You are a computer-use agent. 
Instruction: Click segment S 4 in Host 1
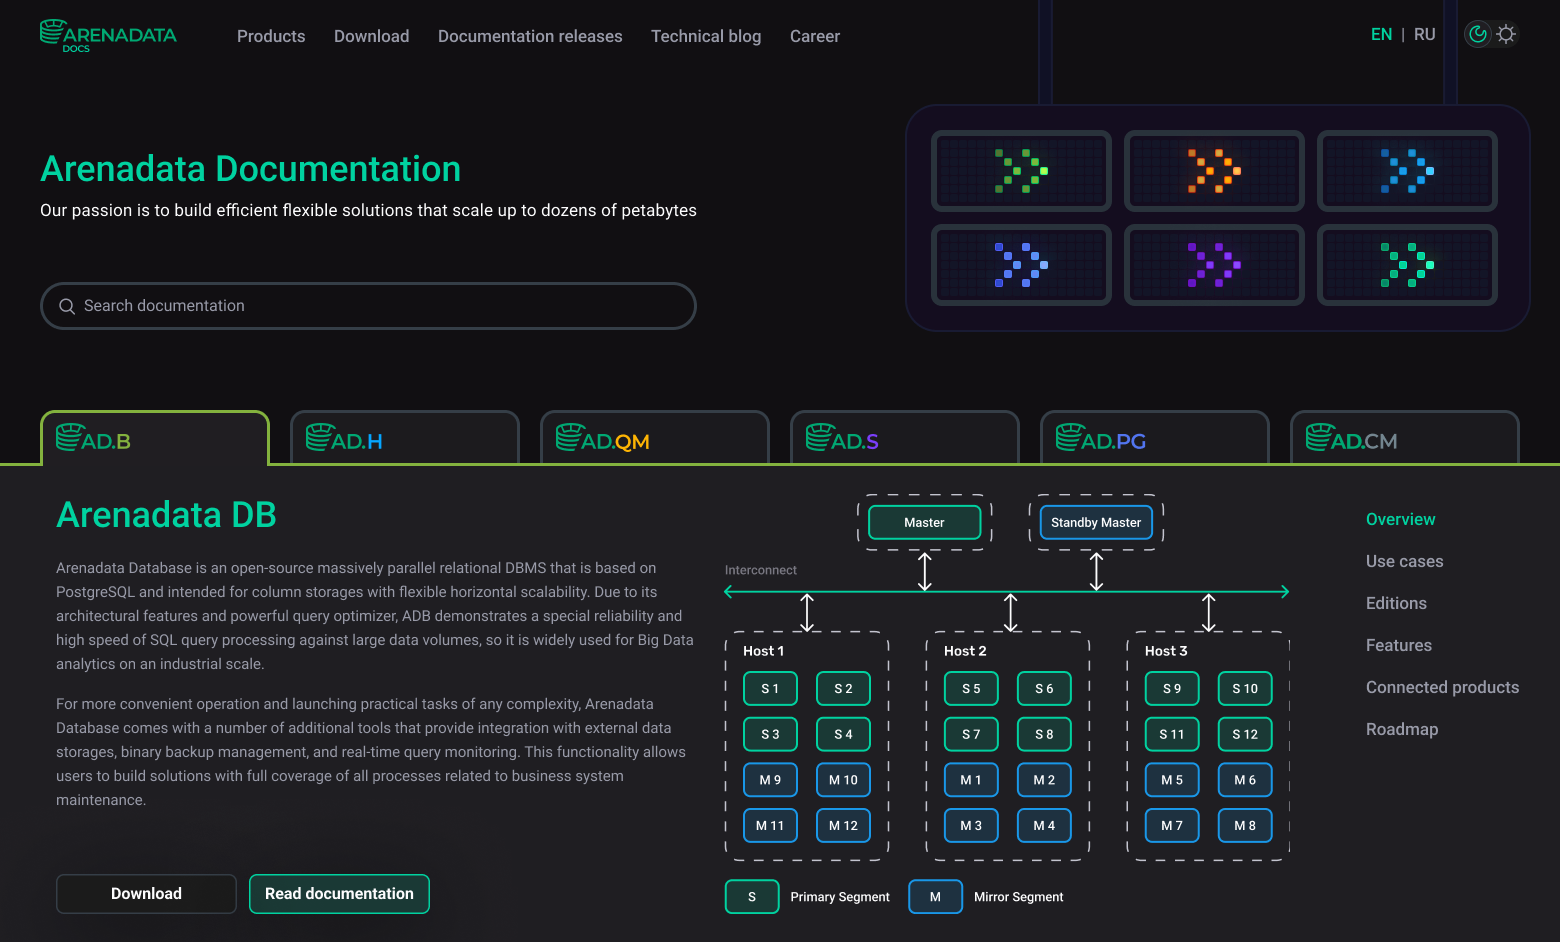tap(843, 734)
